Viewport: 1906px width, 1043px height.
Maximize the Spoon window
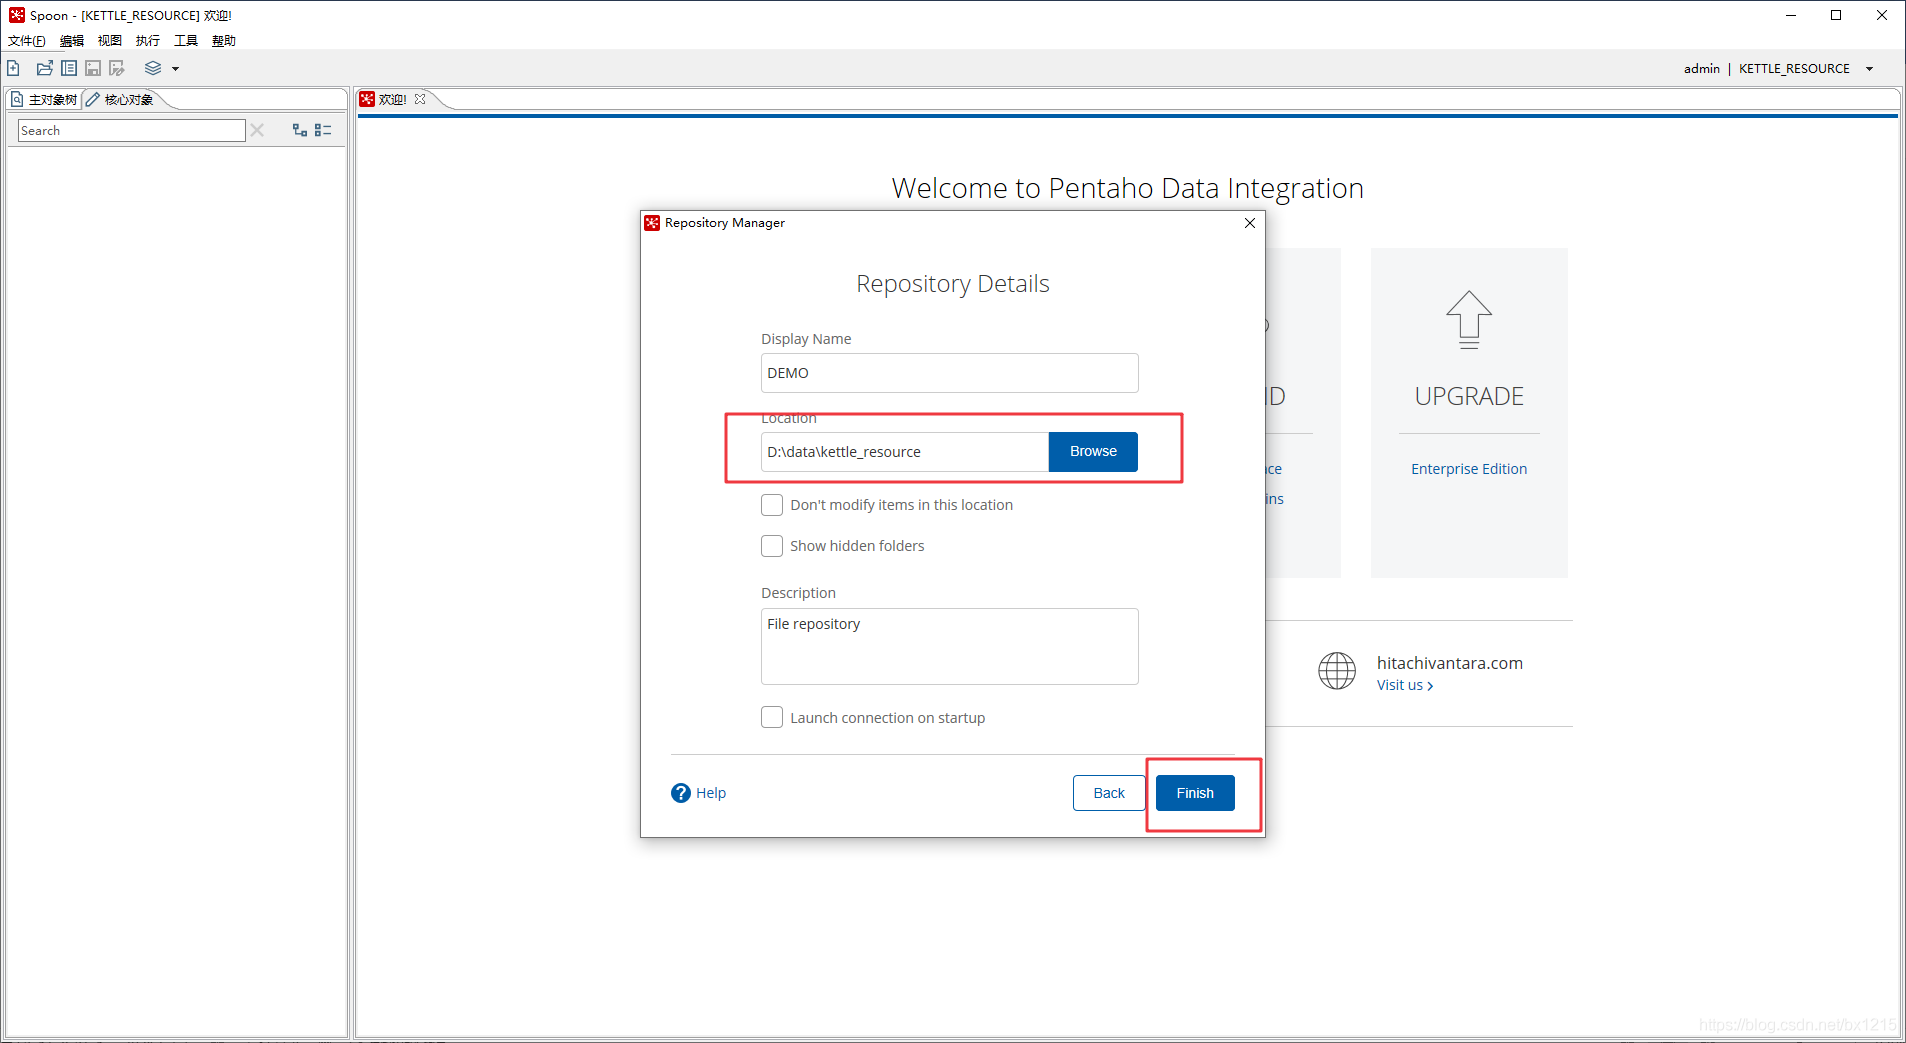point(1836,15)
